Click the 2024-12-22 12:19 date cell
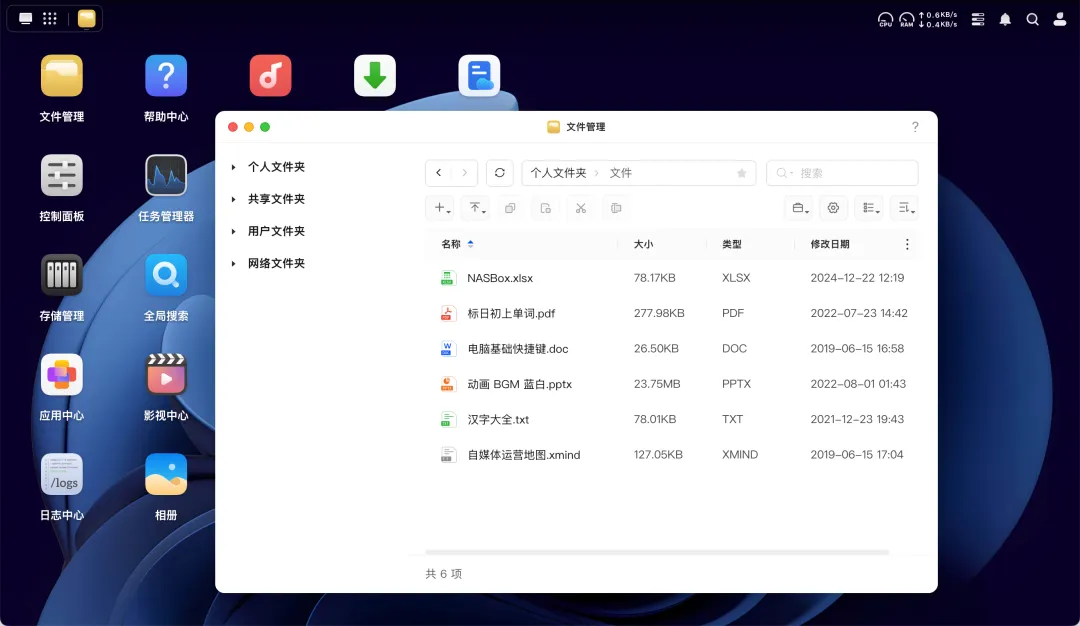The height and width of the screenshot is (626, 1080). click(x=857, y=278)
